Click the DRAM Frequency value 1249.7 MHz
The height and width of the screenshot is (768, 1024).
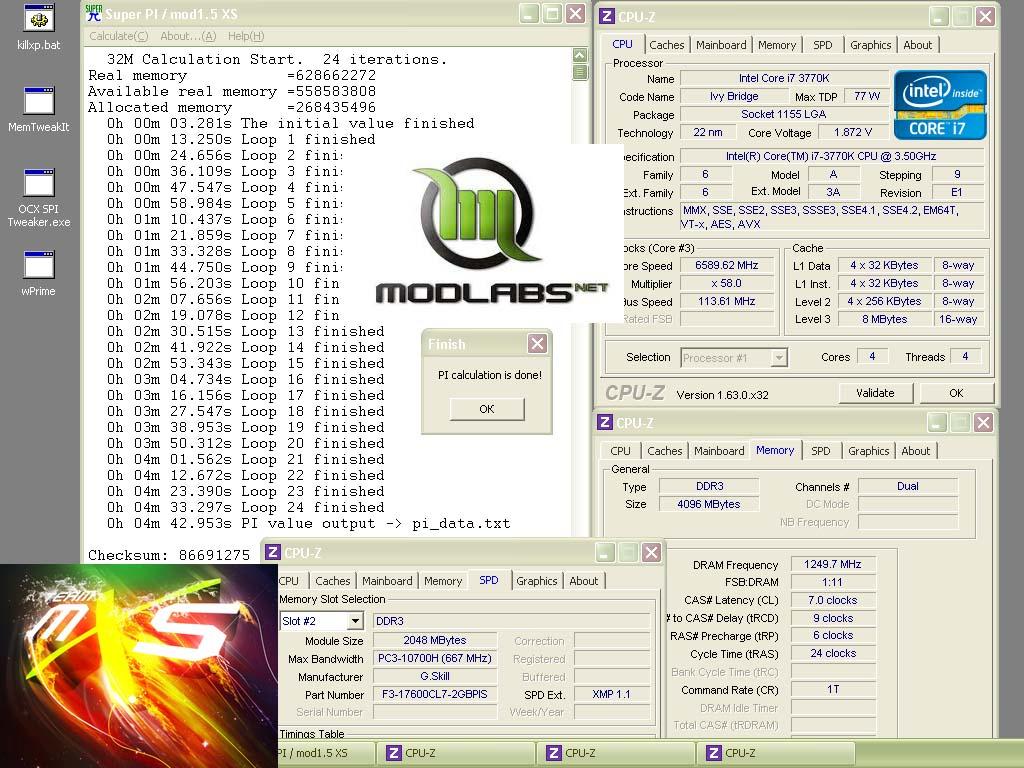pyautogui.click(x=833, y=564)
